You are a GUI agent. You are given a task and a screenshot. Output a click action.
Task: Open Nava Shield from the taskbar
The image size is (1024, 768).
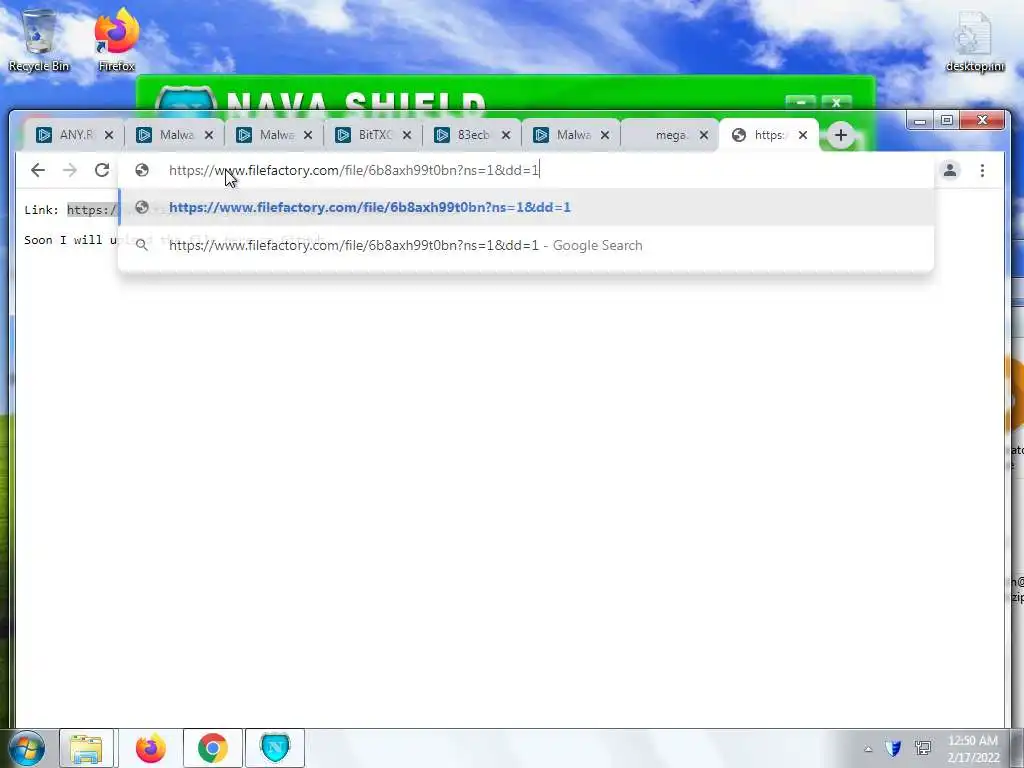[275, 748]
